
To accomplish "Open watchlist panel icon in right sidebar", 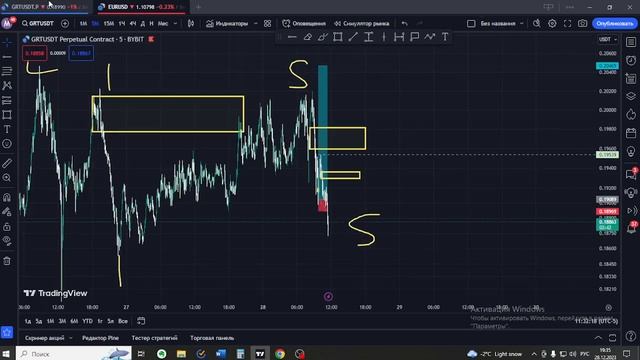I will pos(631,42).
